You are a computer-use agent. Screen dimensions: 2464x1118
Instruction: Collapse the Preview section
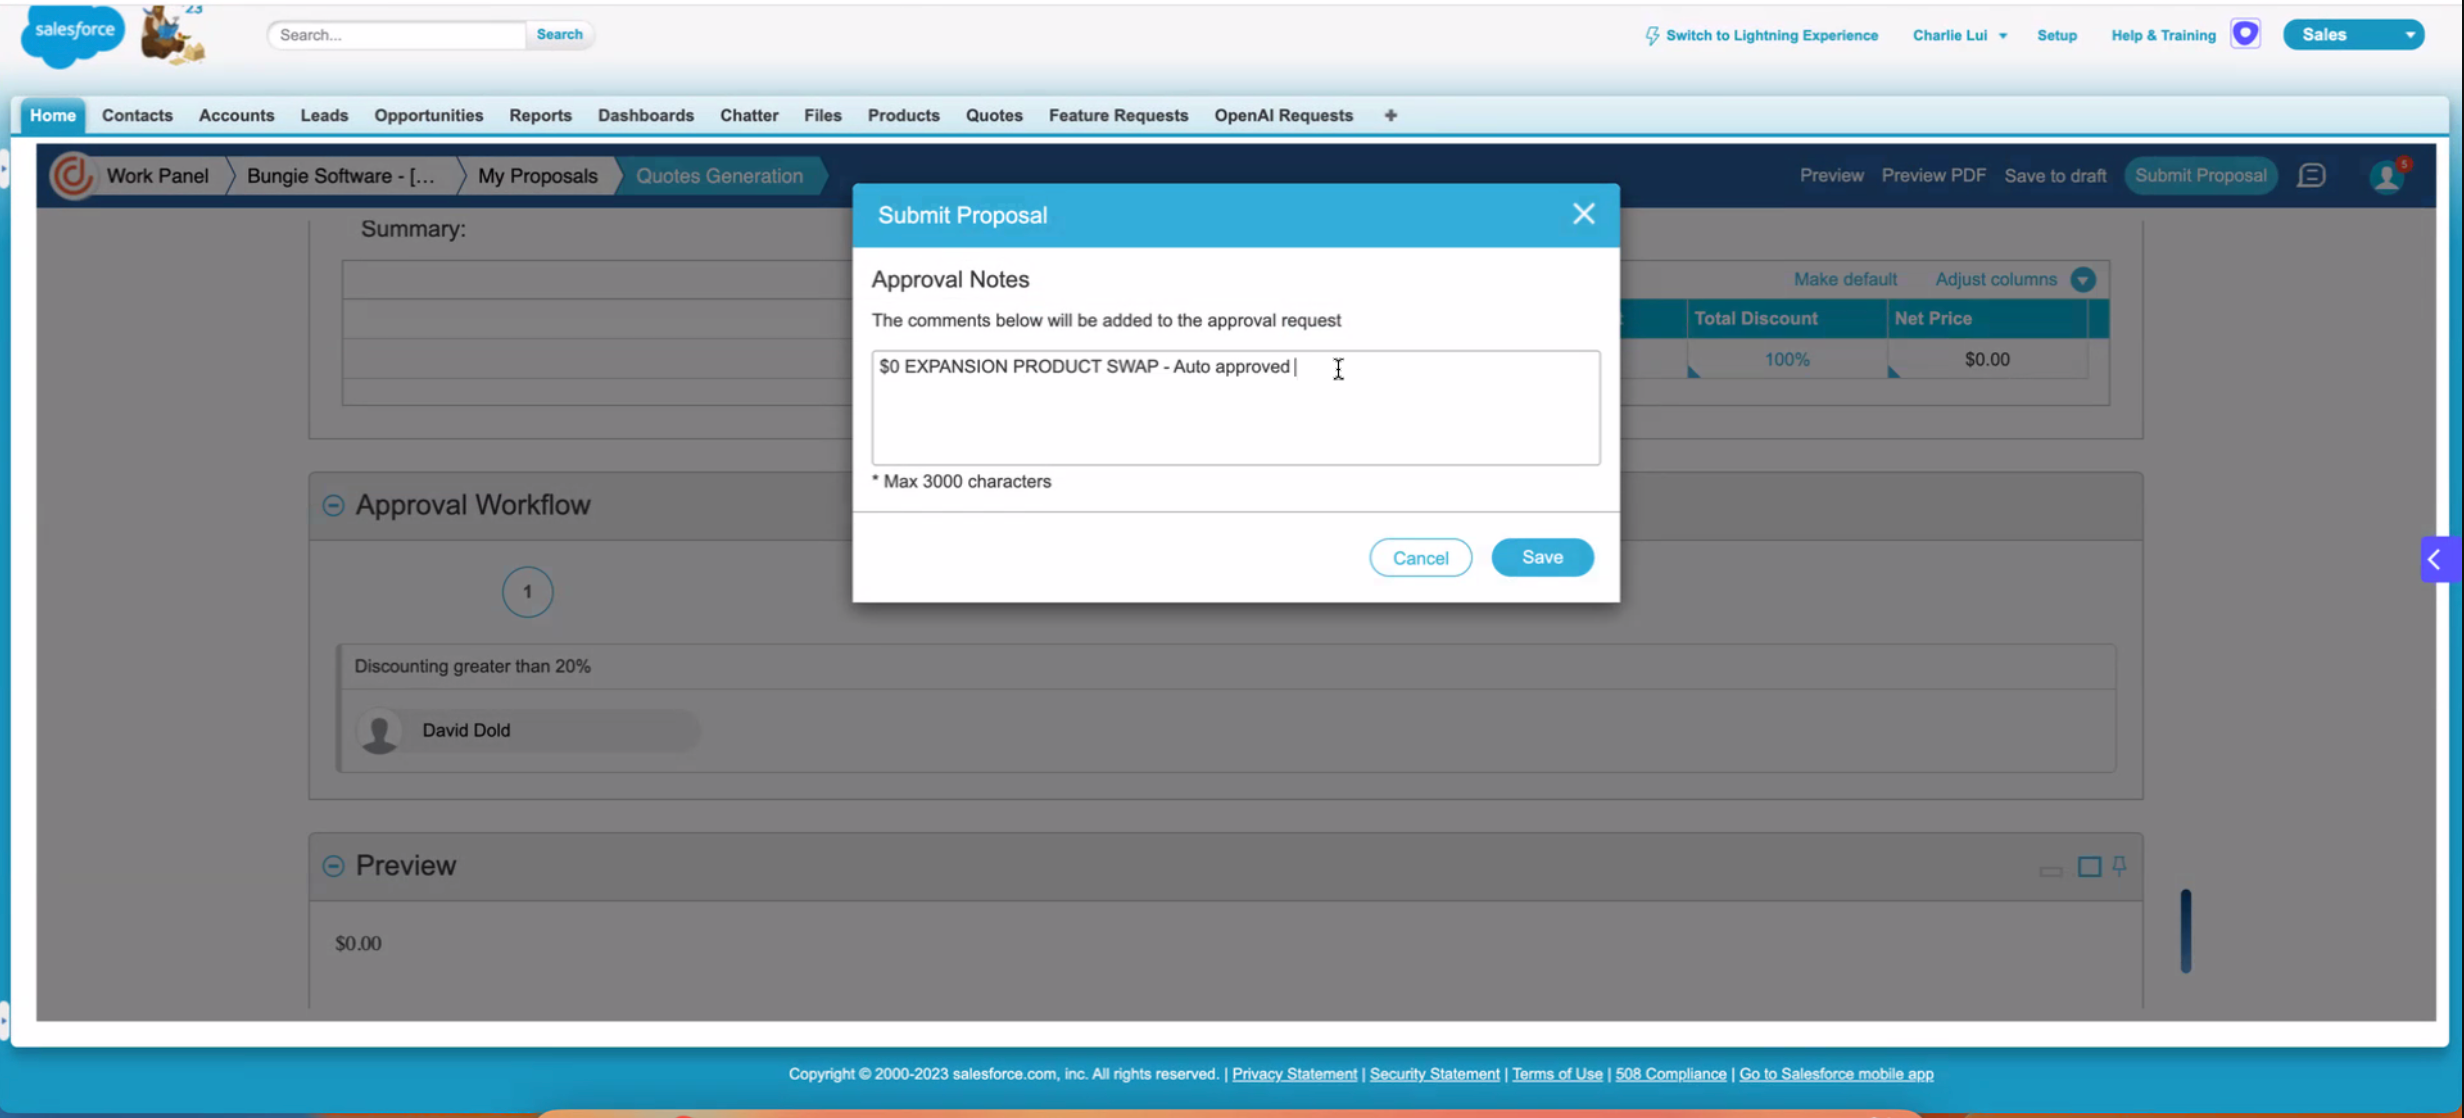pyautogui.click(x=333, y=866)
